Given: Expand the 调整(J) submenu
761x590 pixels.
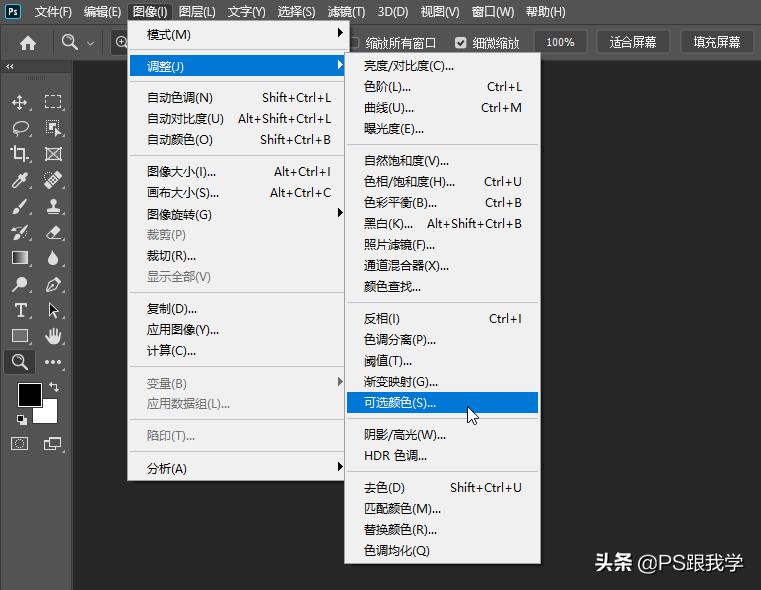Looking at the screenshot, I should coord(237,66).
